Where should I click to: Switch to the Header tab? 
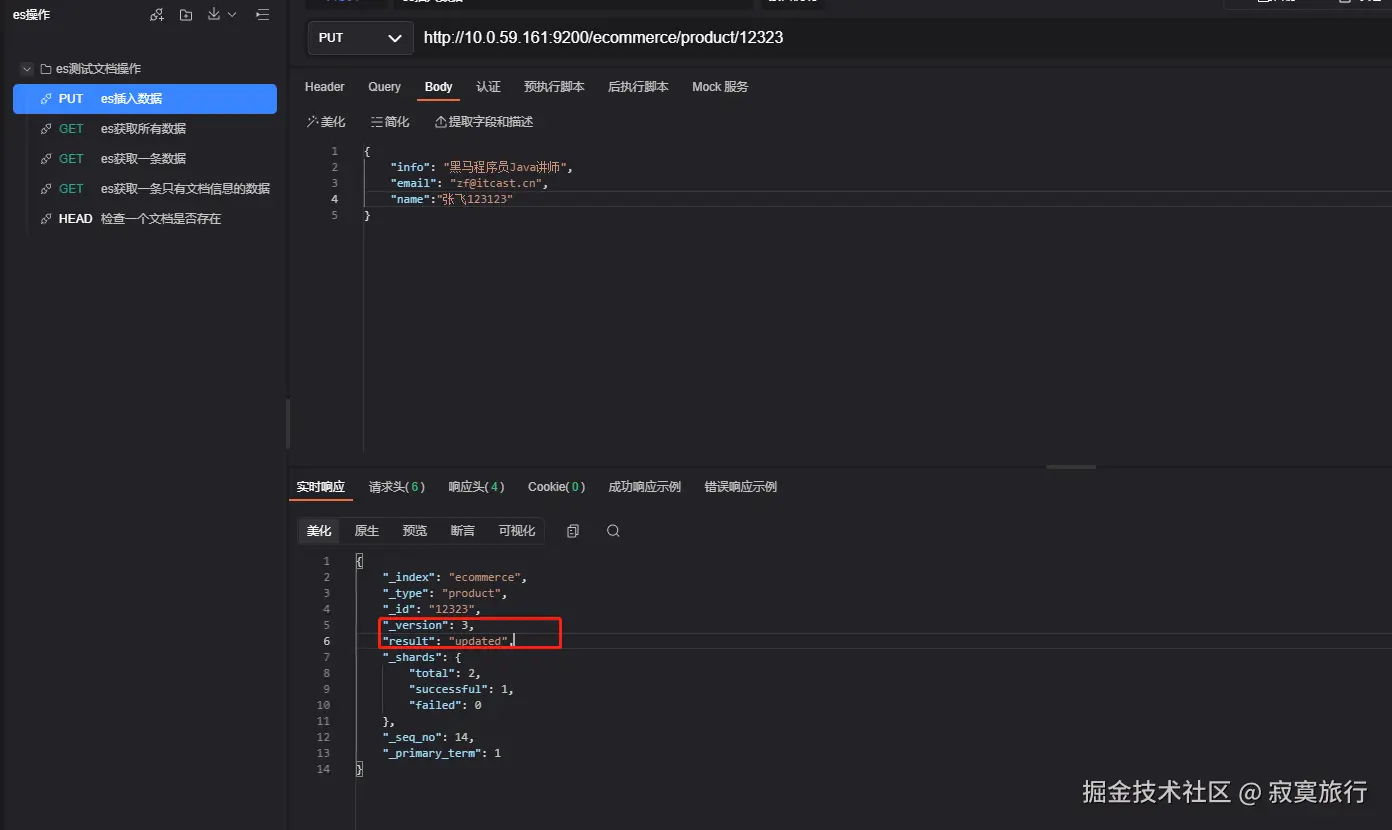[x=325, y=87]
